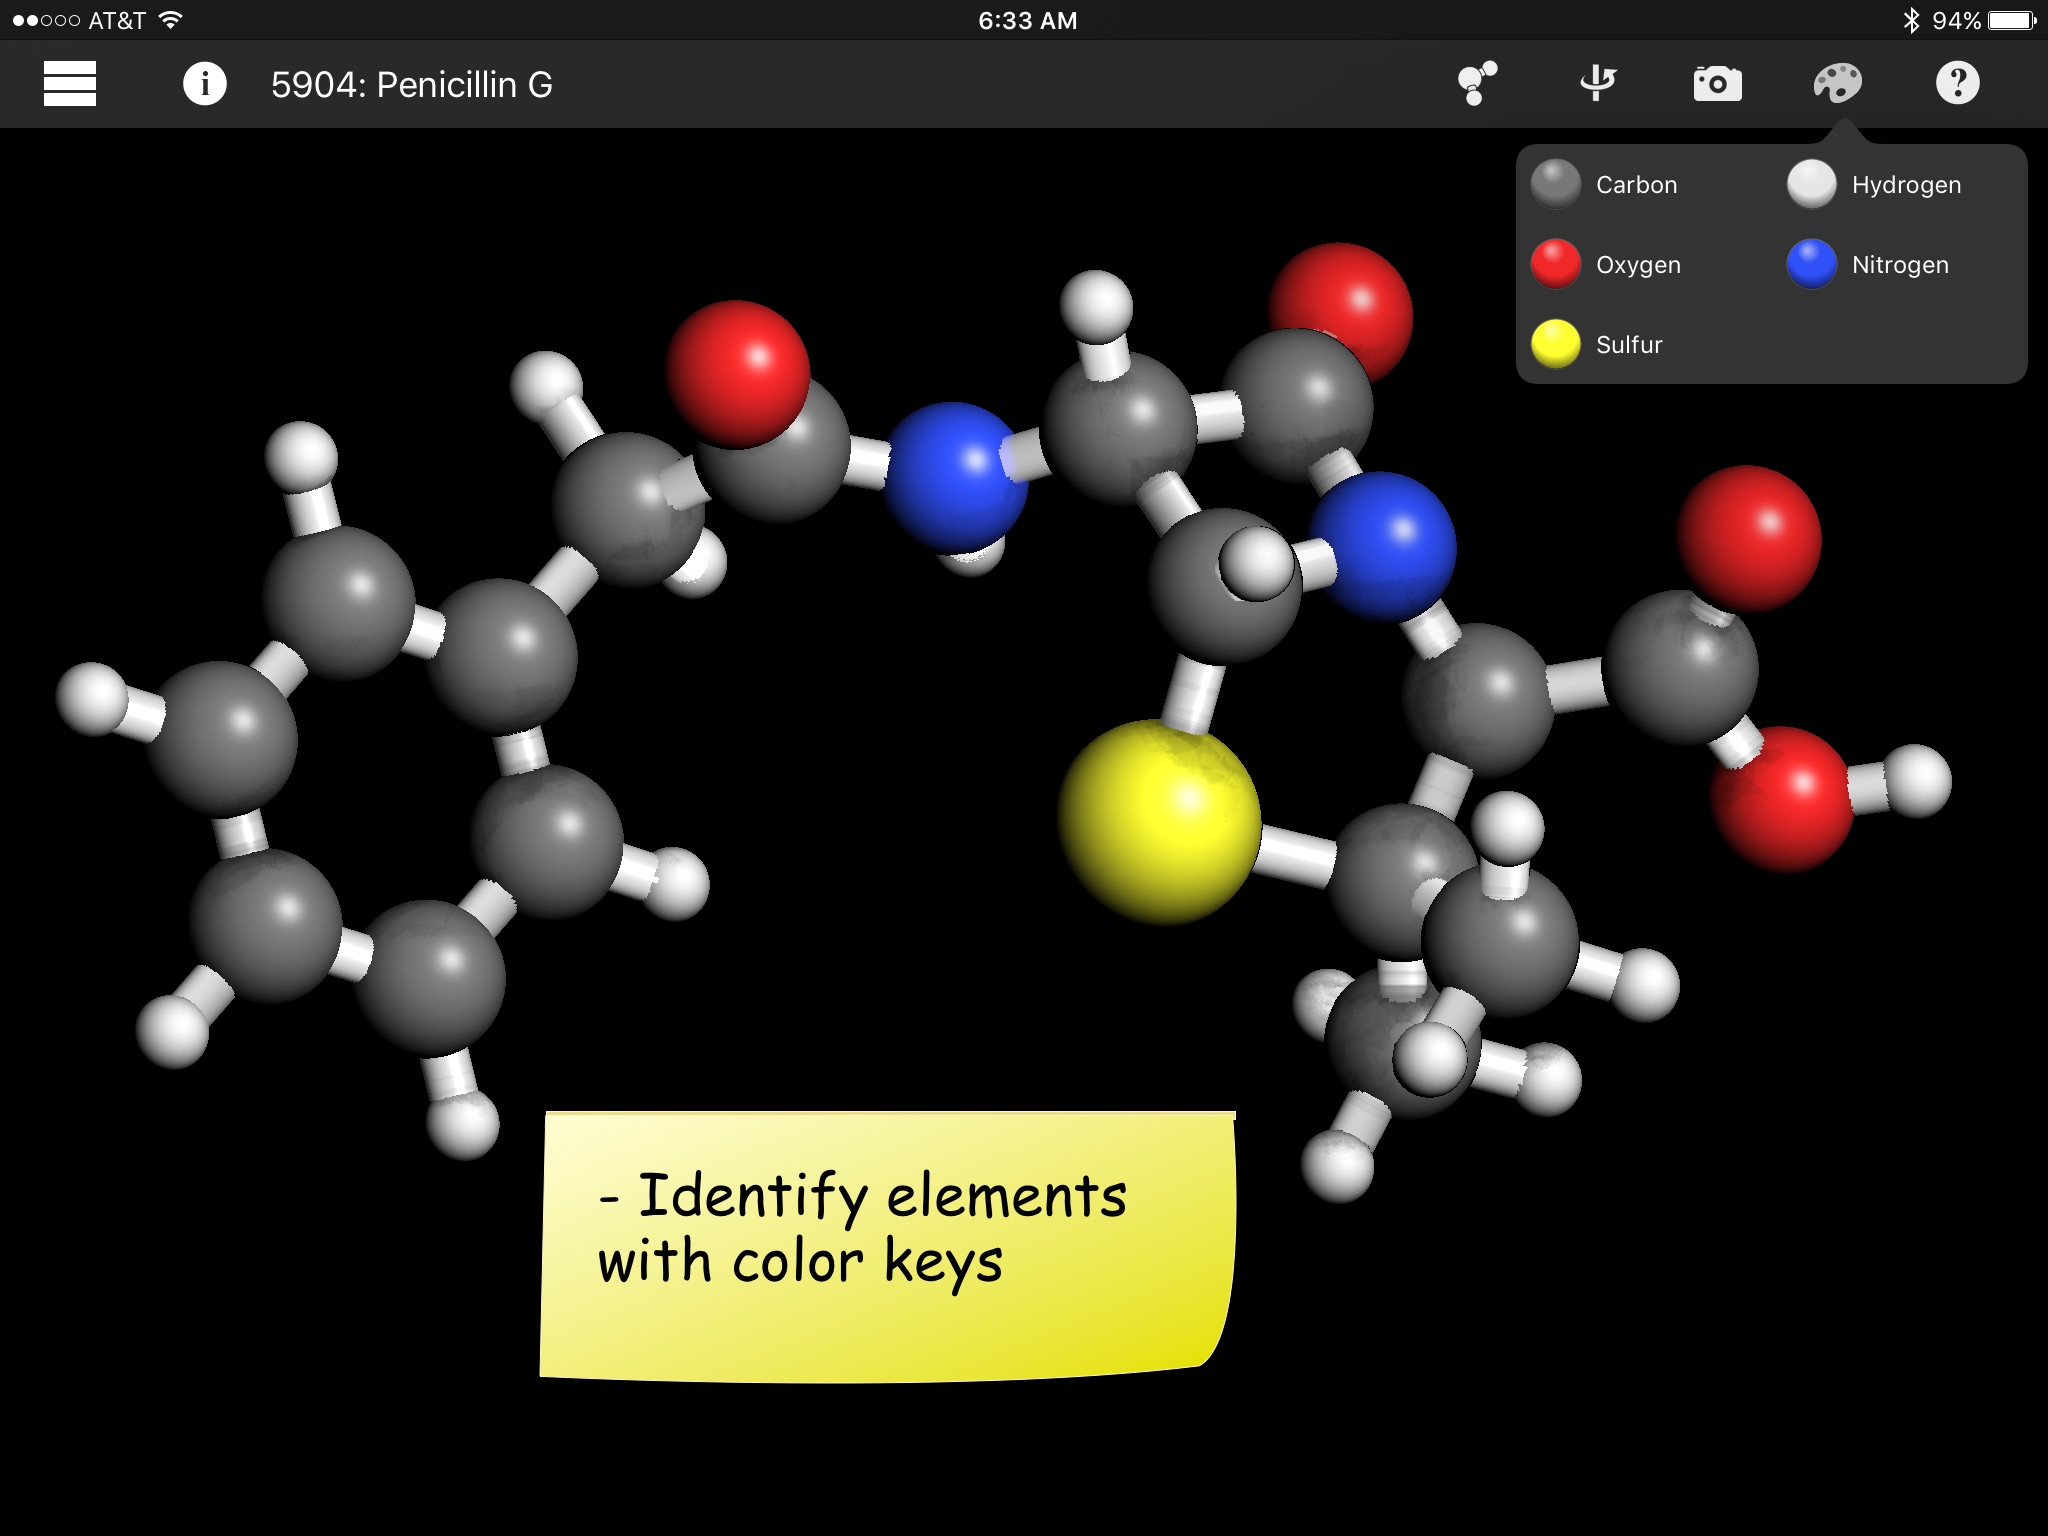Tap the yellow sticky note about color keys
The image size is (2048, 1536).
[888, 1246]
